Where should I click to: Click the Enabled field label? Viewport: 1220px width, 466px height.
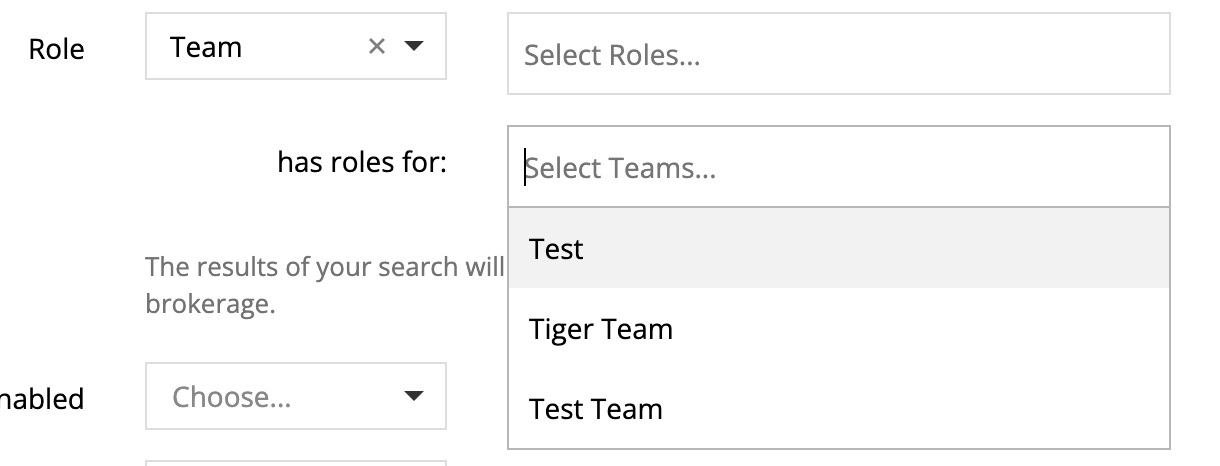pyautogui.click(x=42, y=399)
